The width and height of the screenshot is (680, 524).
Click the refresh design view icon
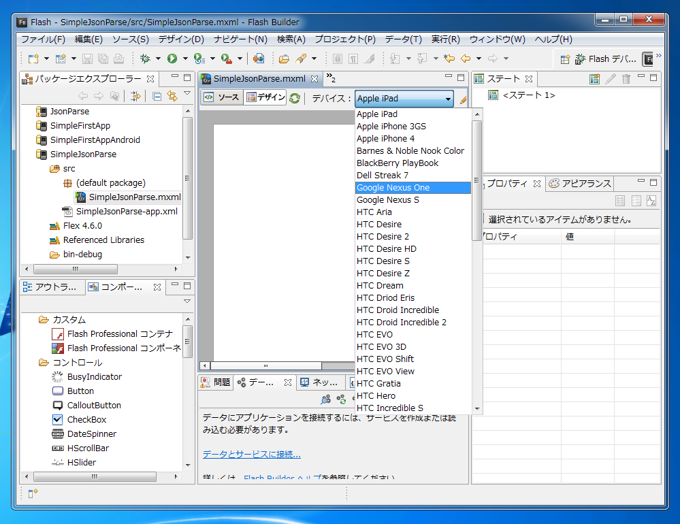pyautogui.click(x=295, y=98)
